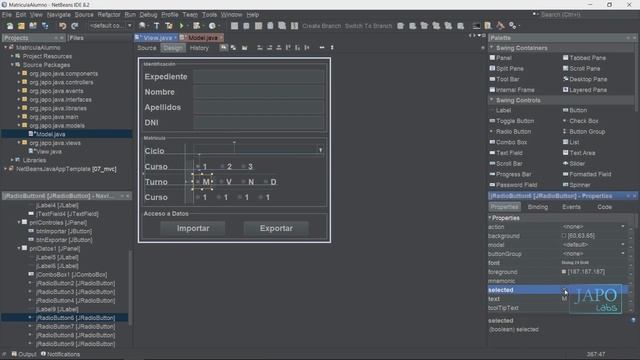Collapse the Swing Controls palette section
The height and width of the screenshot is (360, 640).
(492, 100)
